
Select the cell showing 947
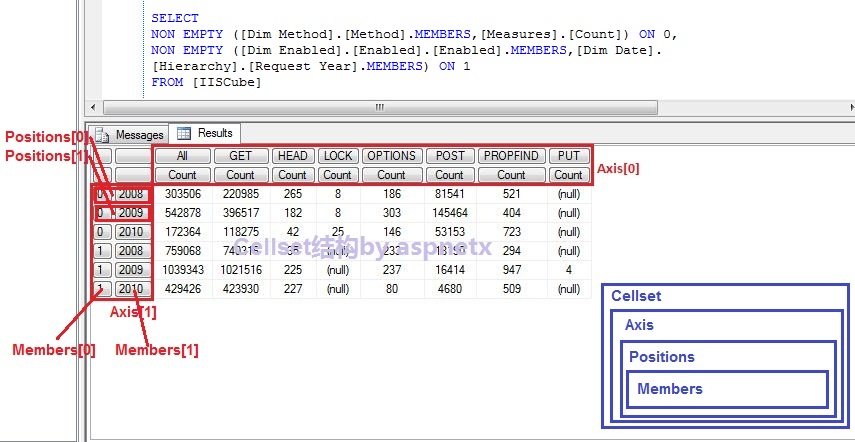coord(511,270)
